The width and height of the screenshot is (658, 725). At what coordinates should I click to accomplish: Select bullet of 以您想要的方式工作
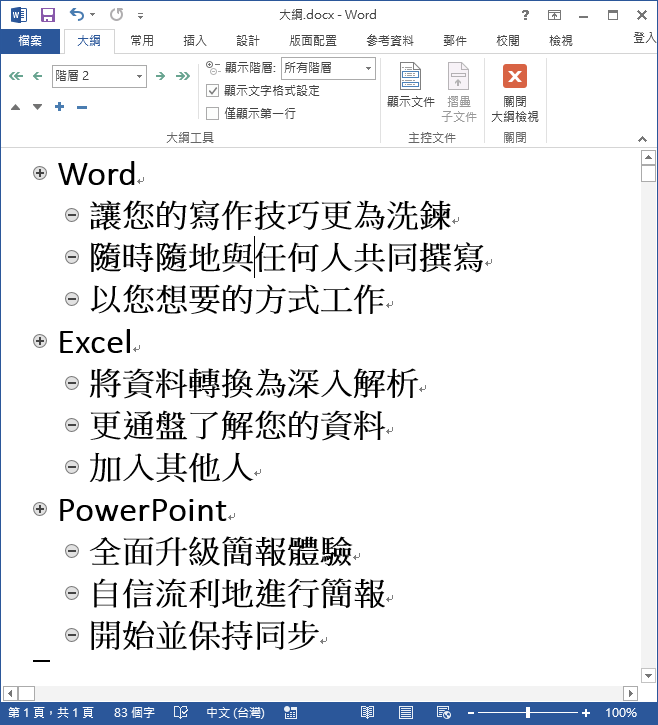[x=72, y=299]
